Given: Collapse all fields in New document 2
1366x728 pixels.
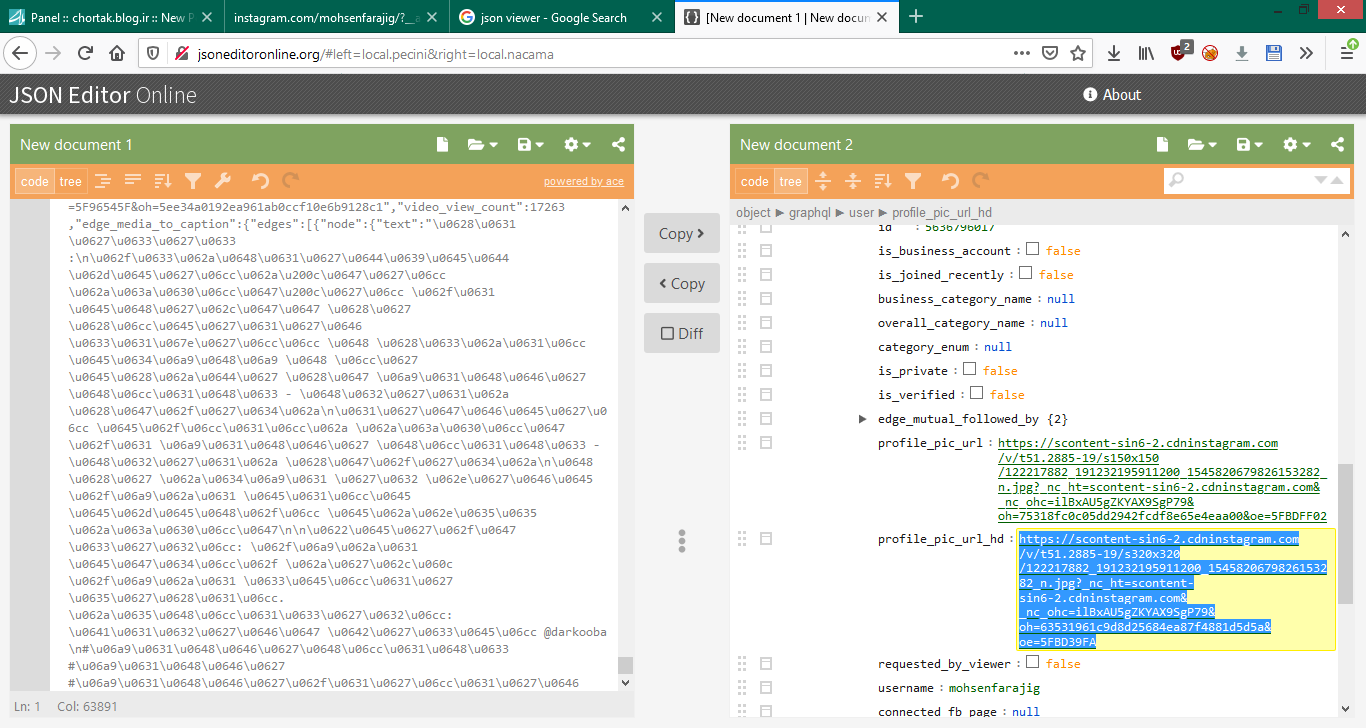Looking at the screenshot, I should click(x=853, y=181).
